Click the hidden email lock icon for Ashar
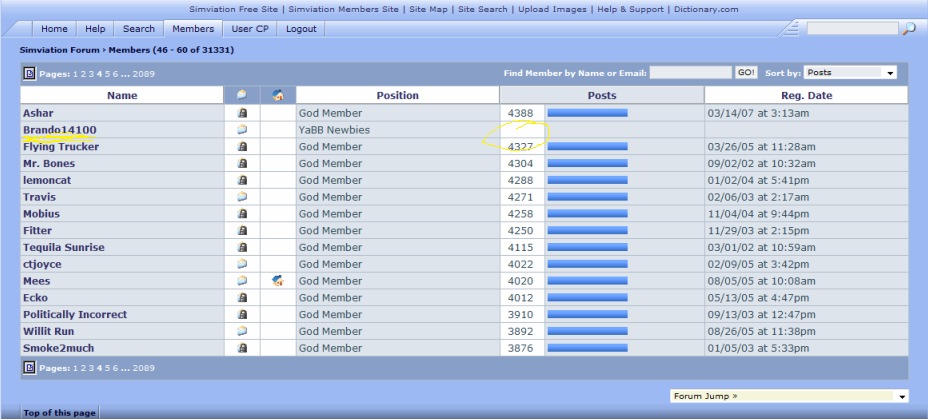 (241, 113)
